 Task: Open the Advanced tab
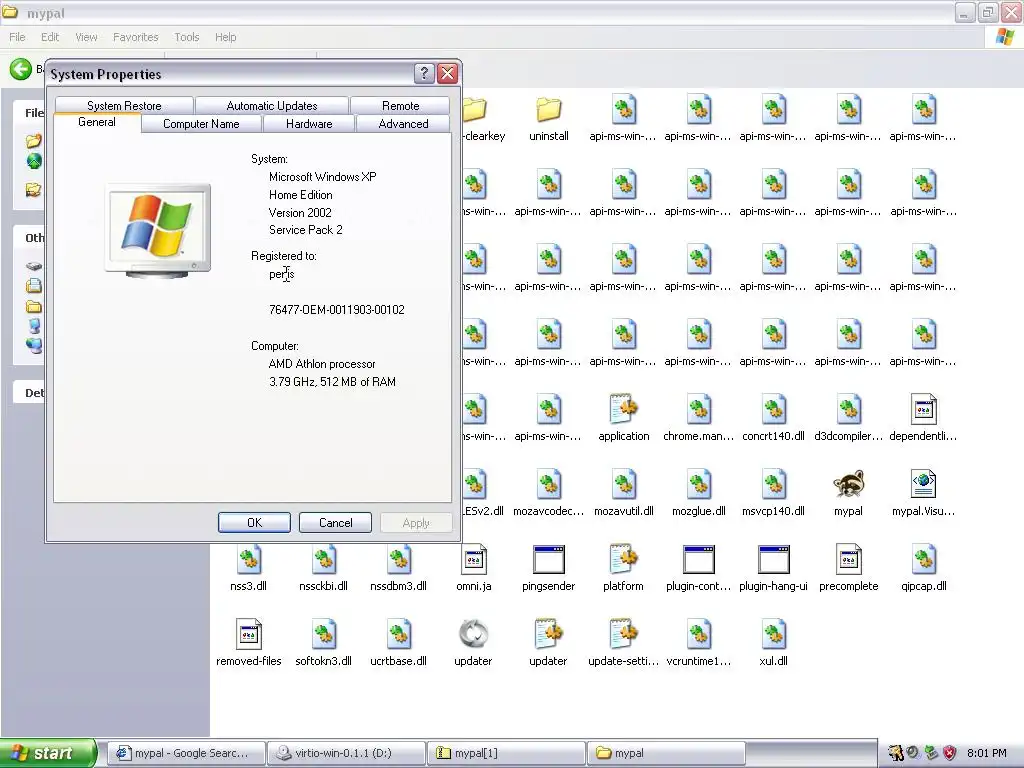(x=403, y=123)
